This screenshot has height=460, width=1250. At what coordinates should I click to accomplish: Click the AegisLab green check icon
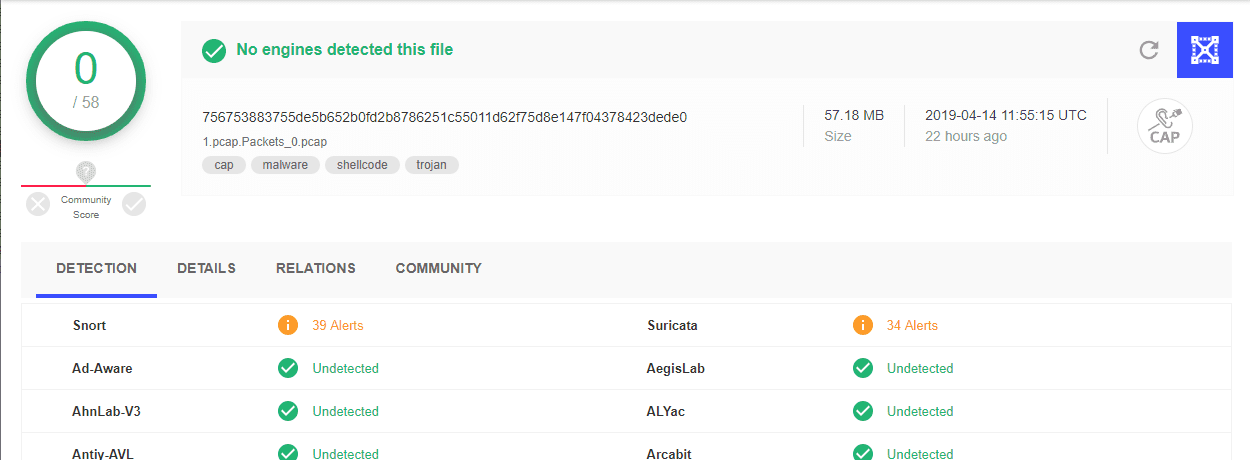point(863,368)
